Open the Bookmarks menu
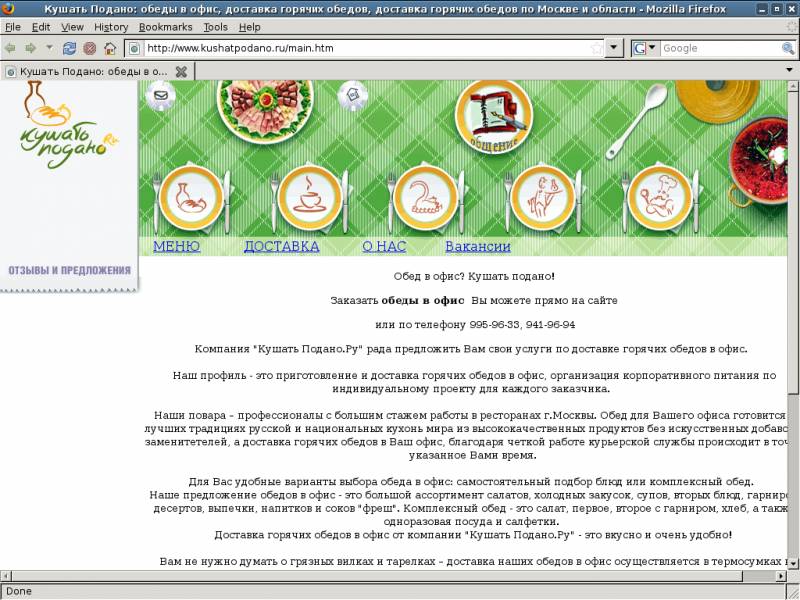This screenshot has height=600, width=800. [x=165, y=27]
